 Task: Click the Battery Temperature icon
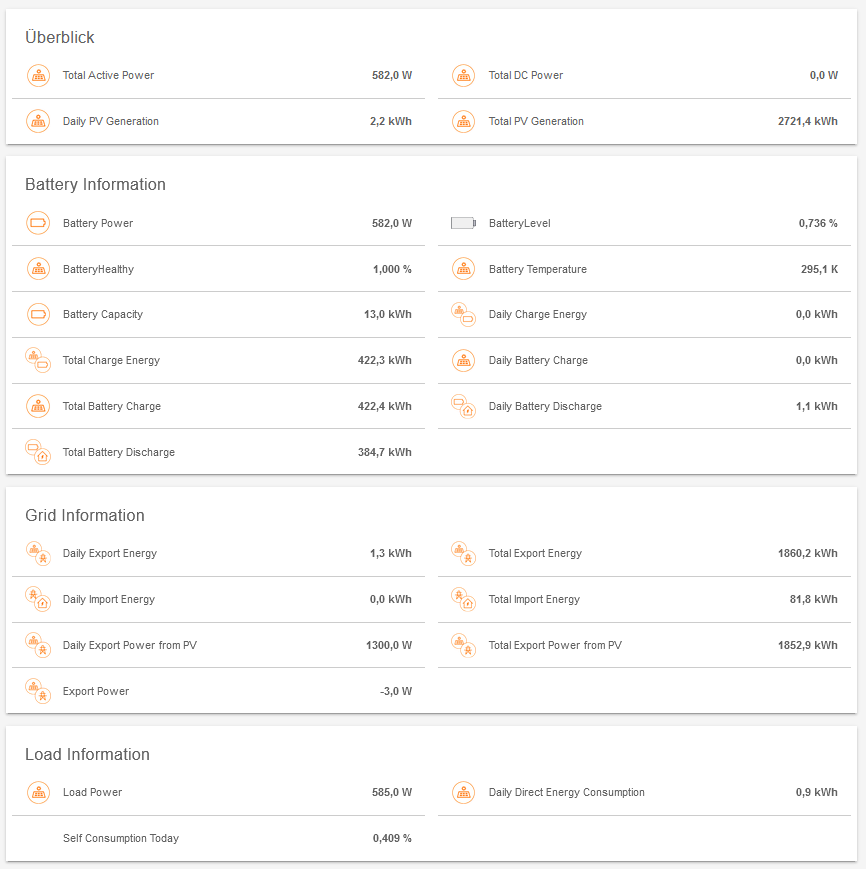click(463, 269)
